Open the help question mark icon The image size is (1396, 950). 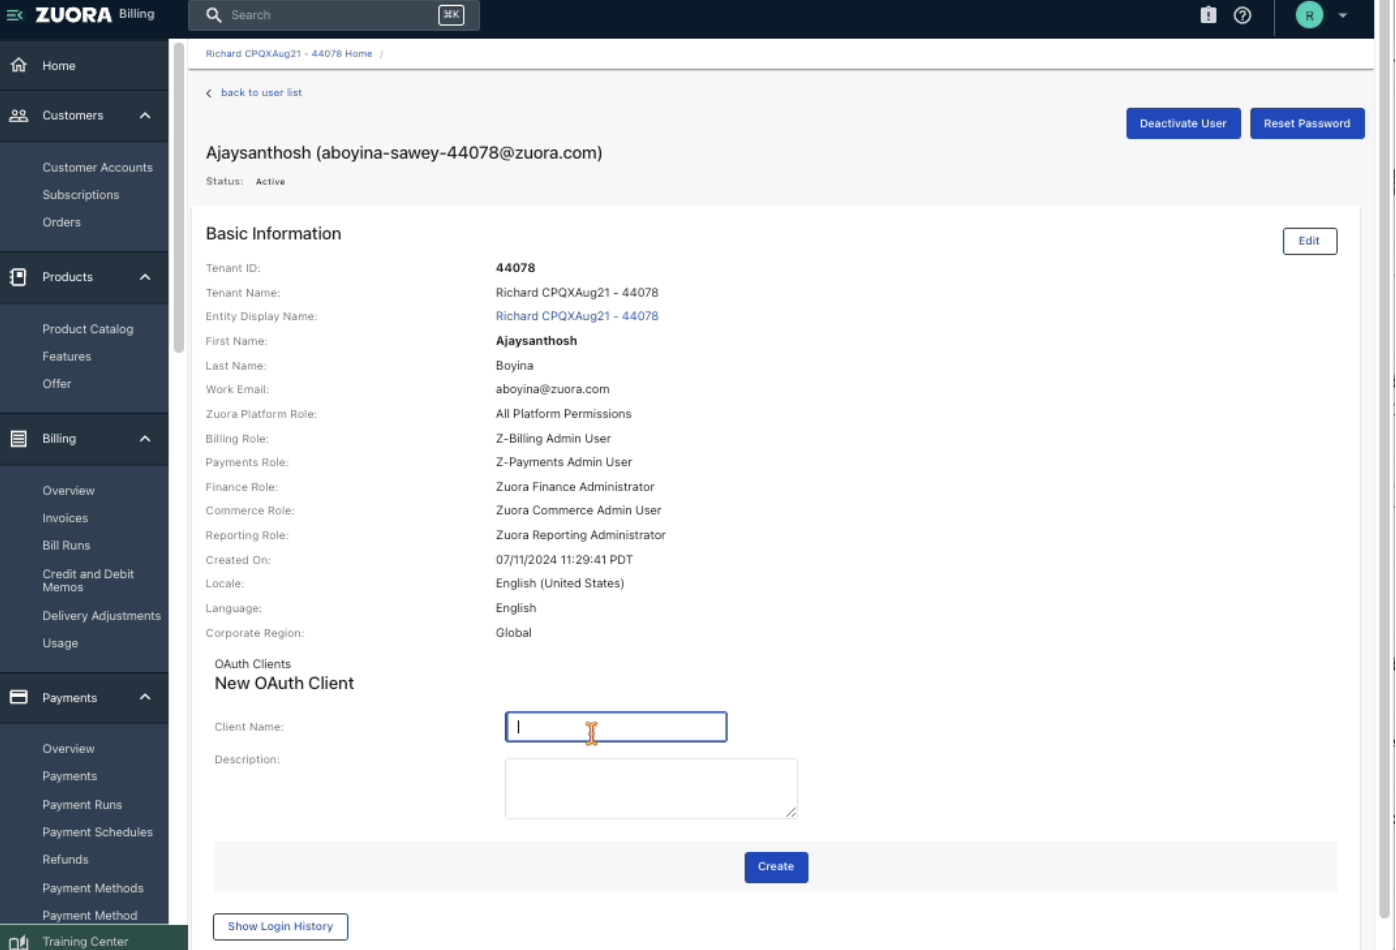tap(1242, 15)
